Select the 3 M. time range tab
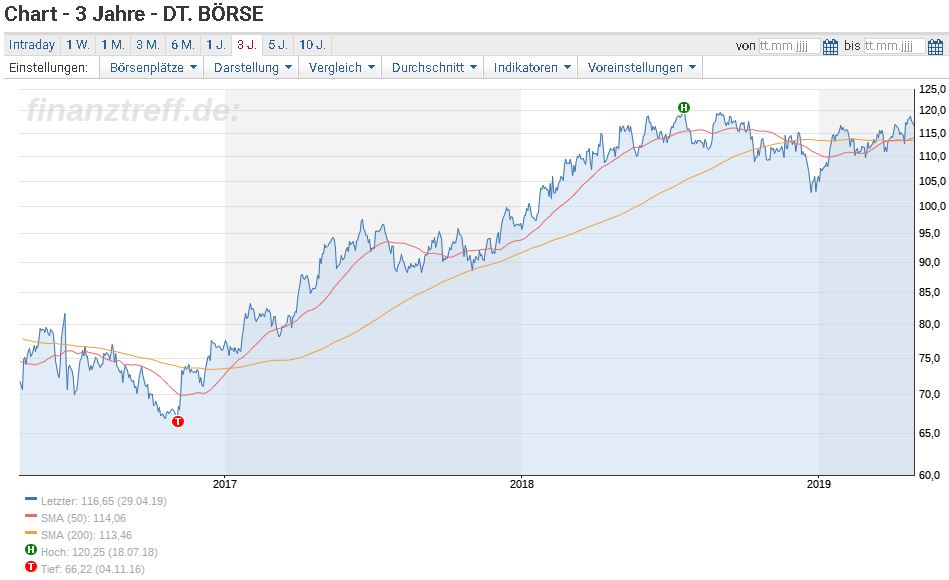 [148, 45]
